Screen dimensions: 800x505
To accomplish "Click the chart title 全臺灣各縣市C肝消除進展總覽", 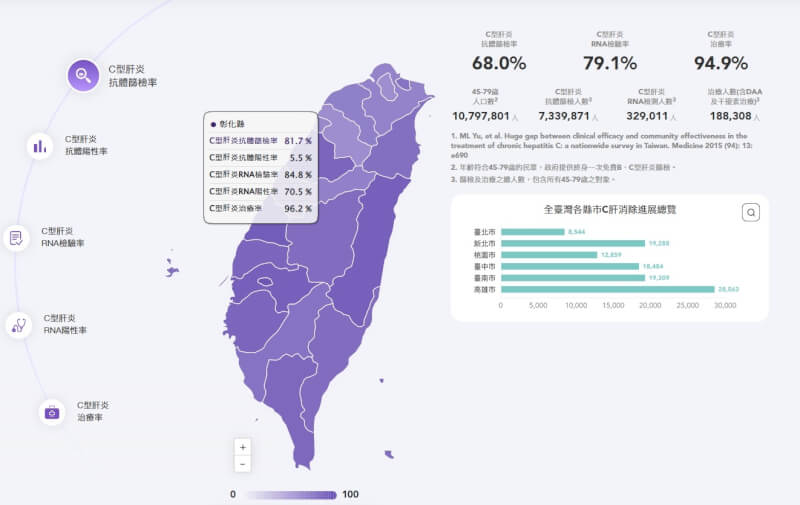I will [610, 210].
